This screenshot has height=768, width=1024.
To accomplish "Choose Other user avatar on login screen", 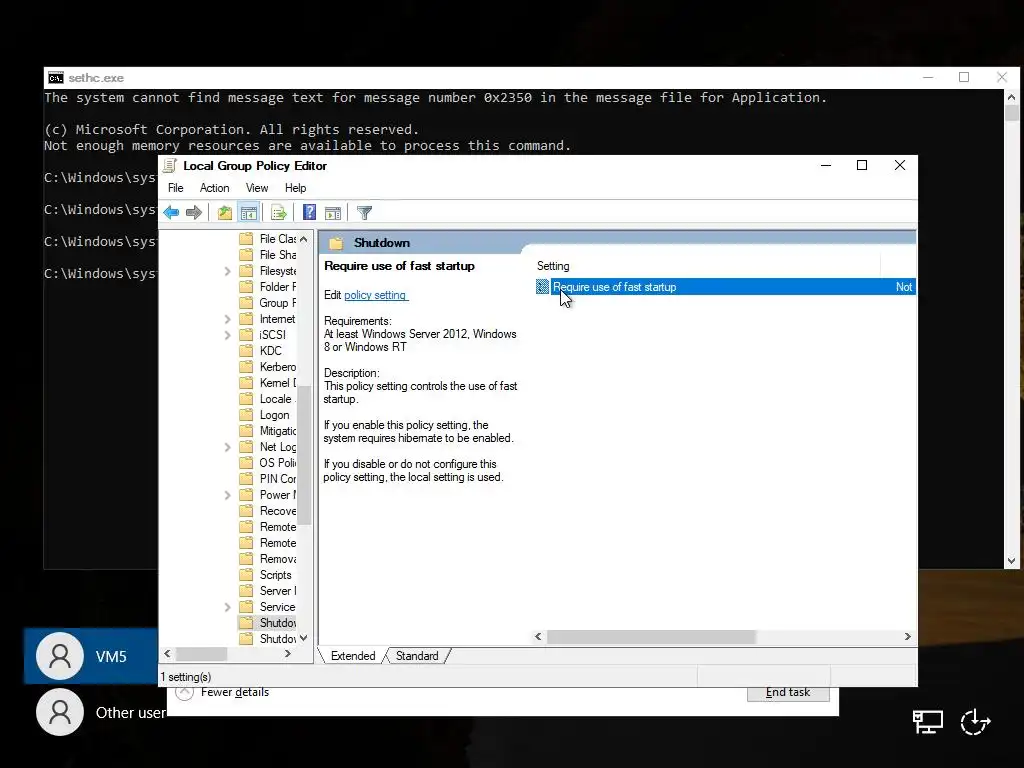I will [x=60, y=712].
